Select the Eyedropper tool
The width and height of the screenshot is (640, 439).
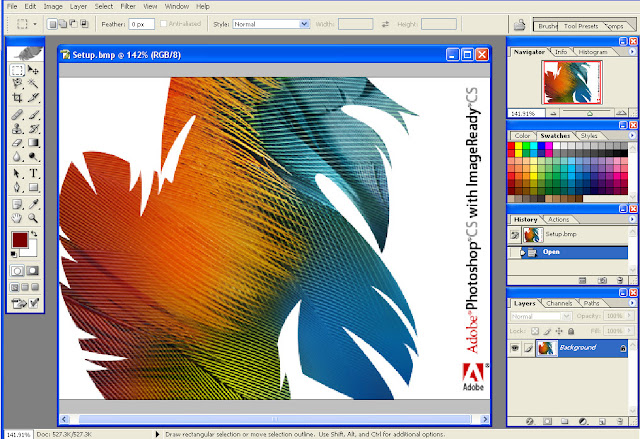[33, 204]
